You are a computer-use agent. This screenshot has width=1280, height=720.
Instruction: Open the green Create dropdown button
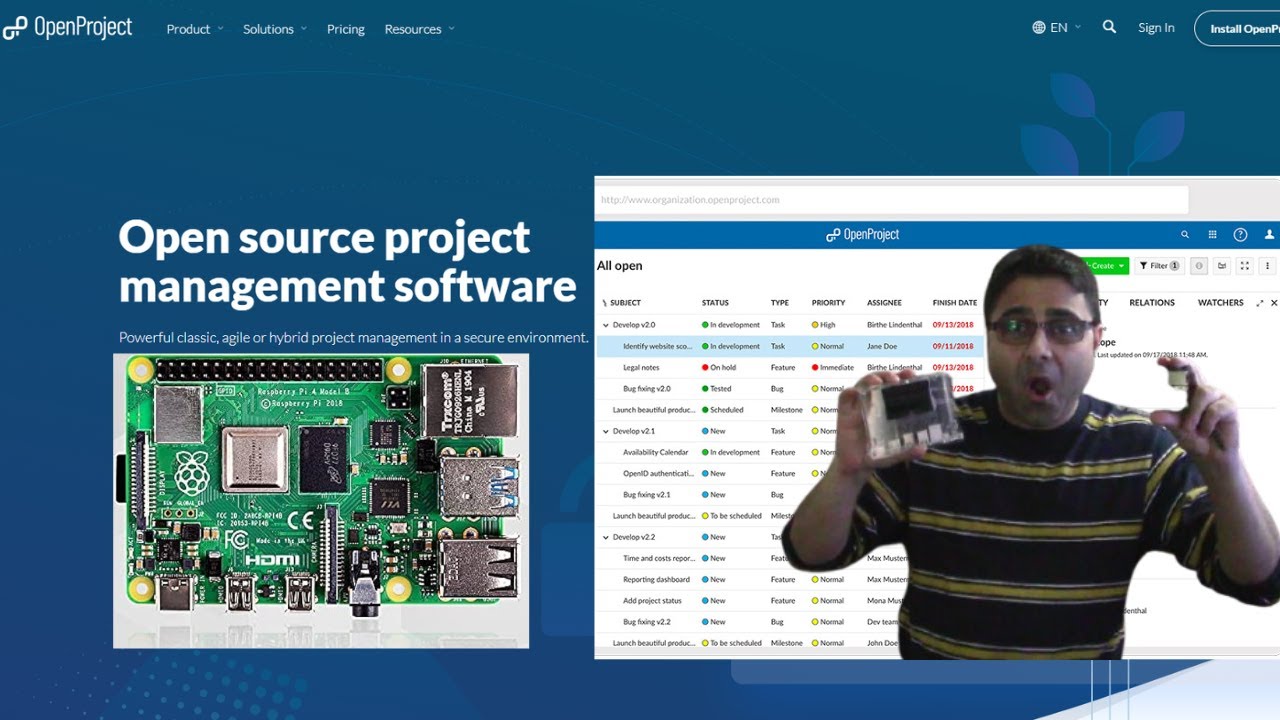(1107, 266)
